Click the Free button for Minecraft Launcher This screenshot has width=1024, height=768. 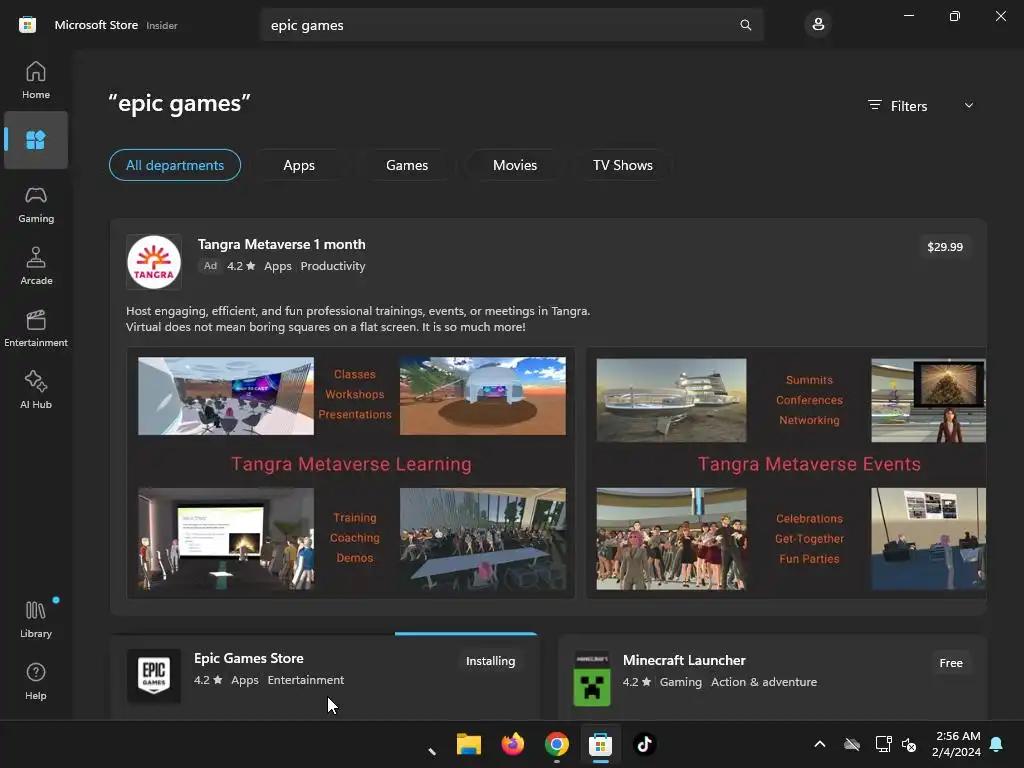point(951,663)
